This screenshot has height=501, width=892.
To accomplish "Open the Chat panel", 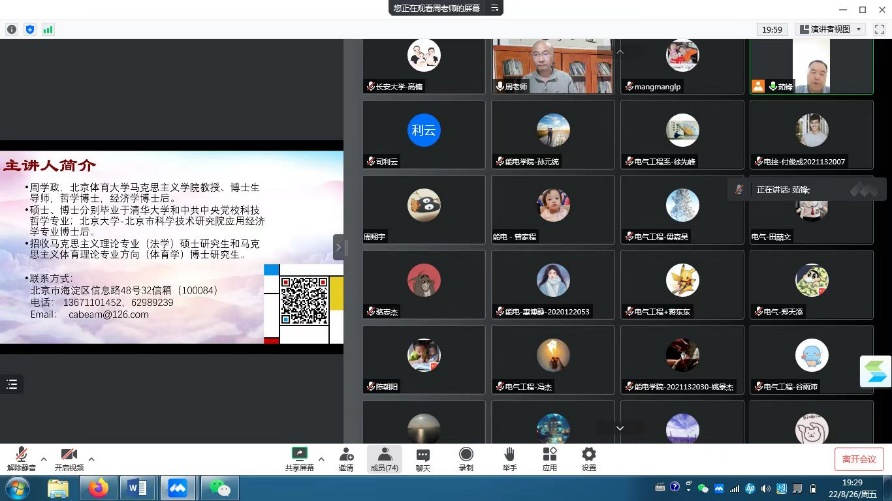I will click(423, 457).
